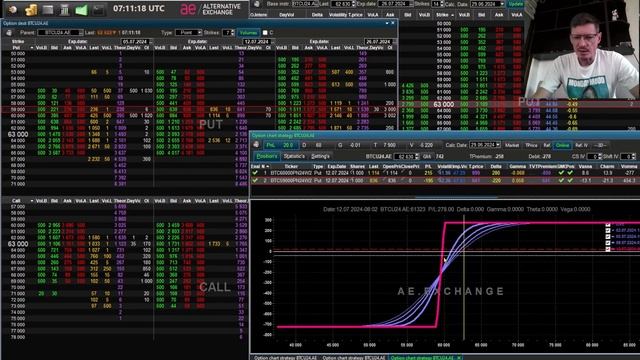Screen dimensions: 640x360
Task: Click the Volumes button in Option desk
Action: pos(248,33)
